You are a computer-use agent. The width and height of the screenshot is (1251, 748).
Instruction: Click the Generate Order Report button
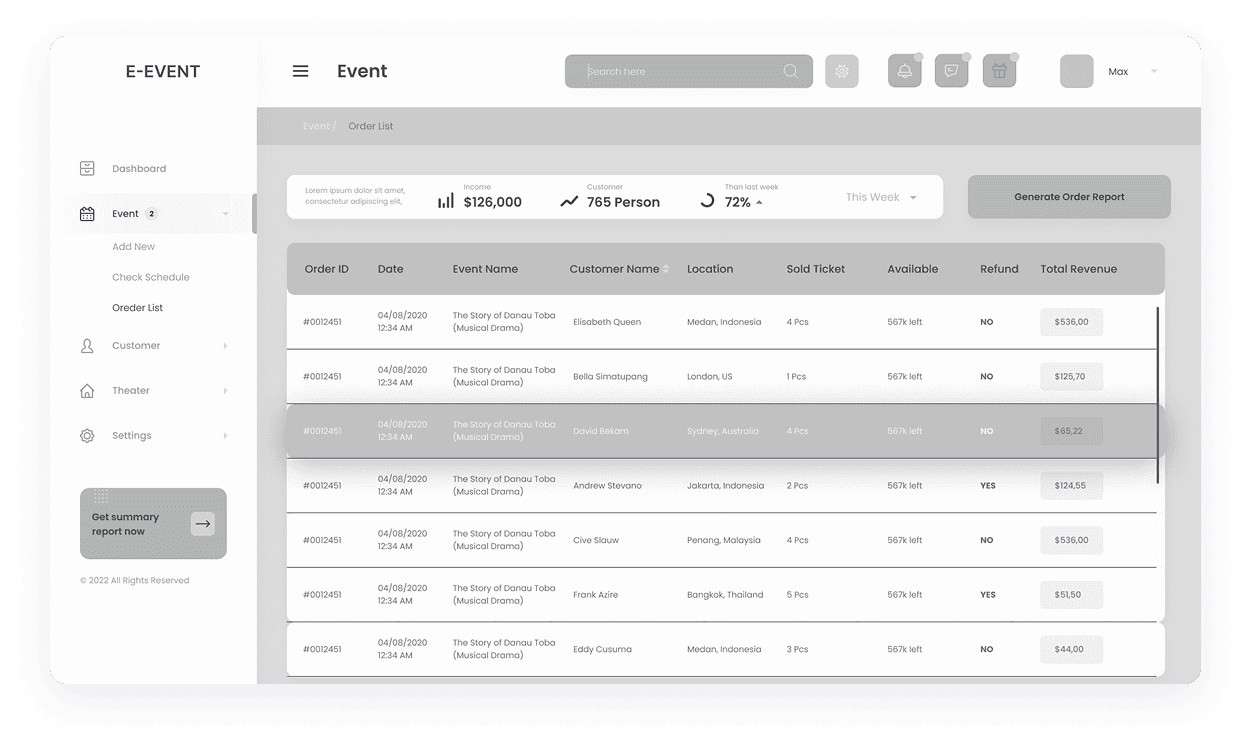pos(1068,196)
